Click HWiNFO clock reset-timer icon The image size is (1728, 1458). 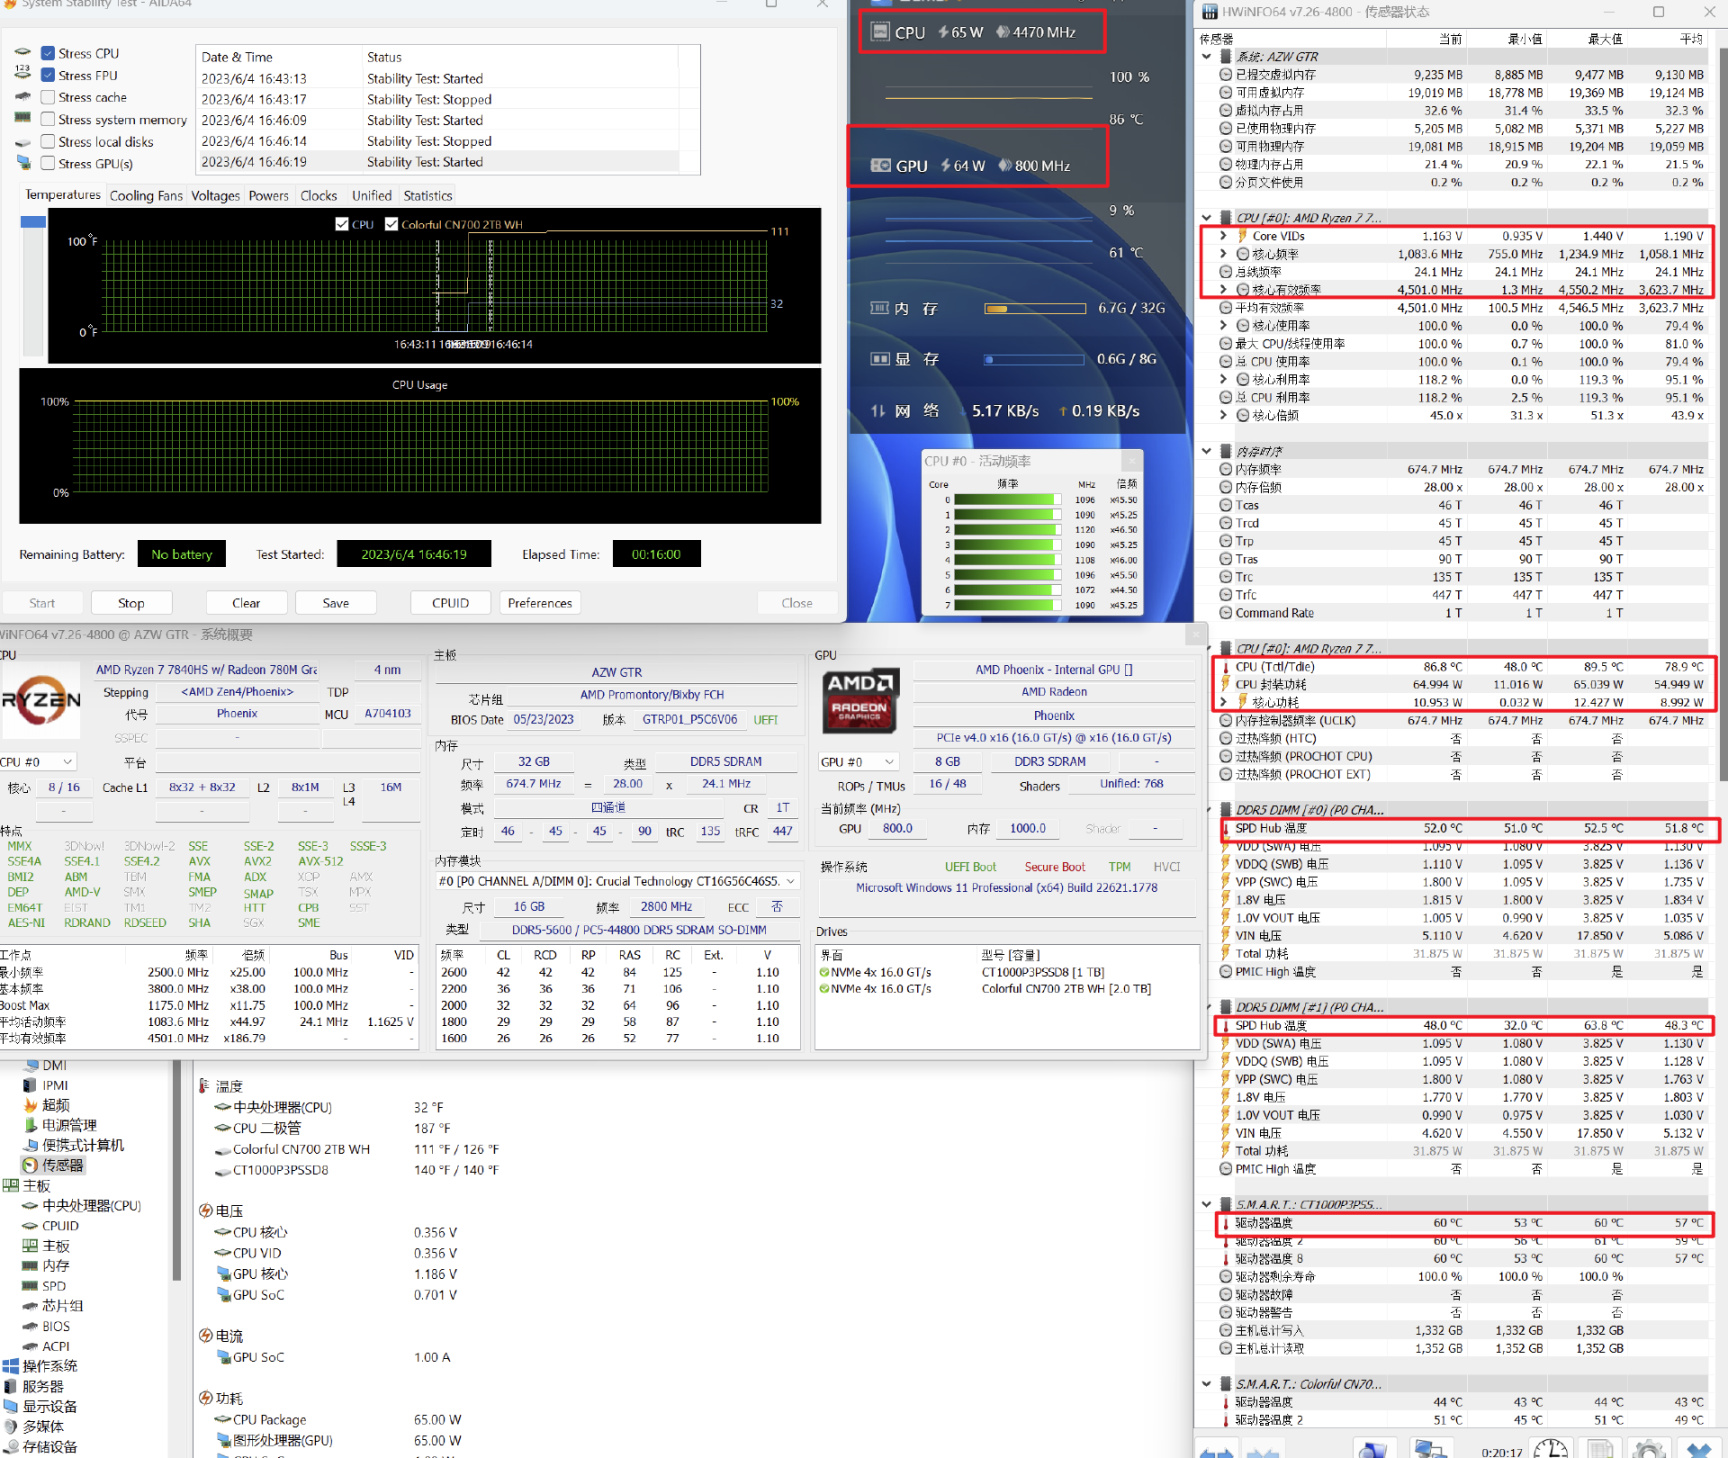[x=1551, y=1449]
